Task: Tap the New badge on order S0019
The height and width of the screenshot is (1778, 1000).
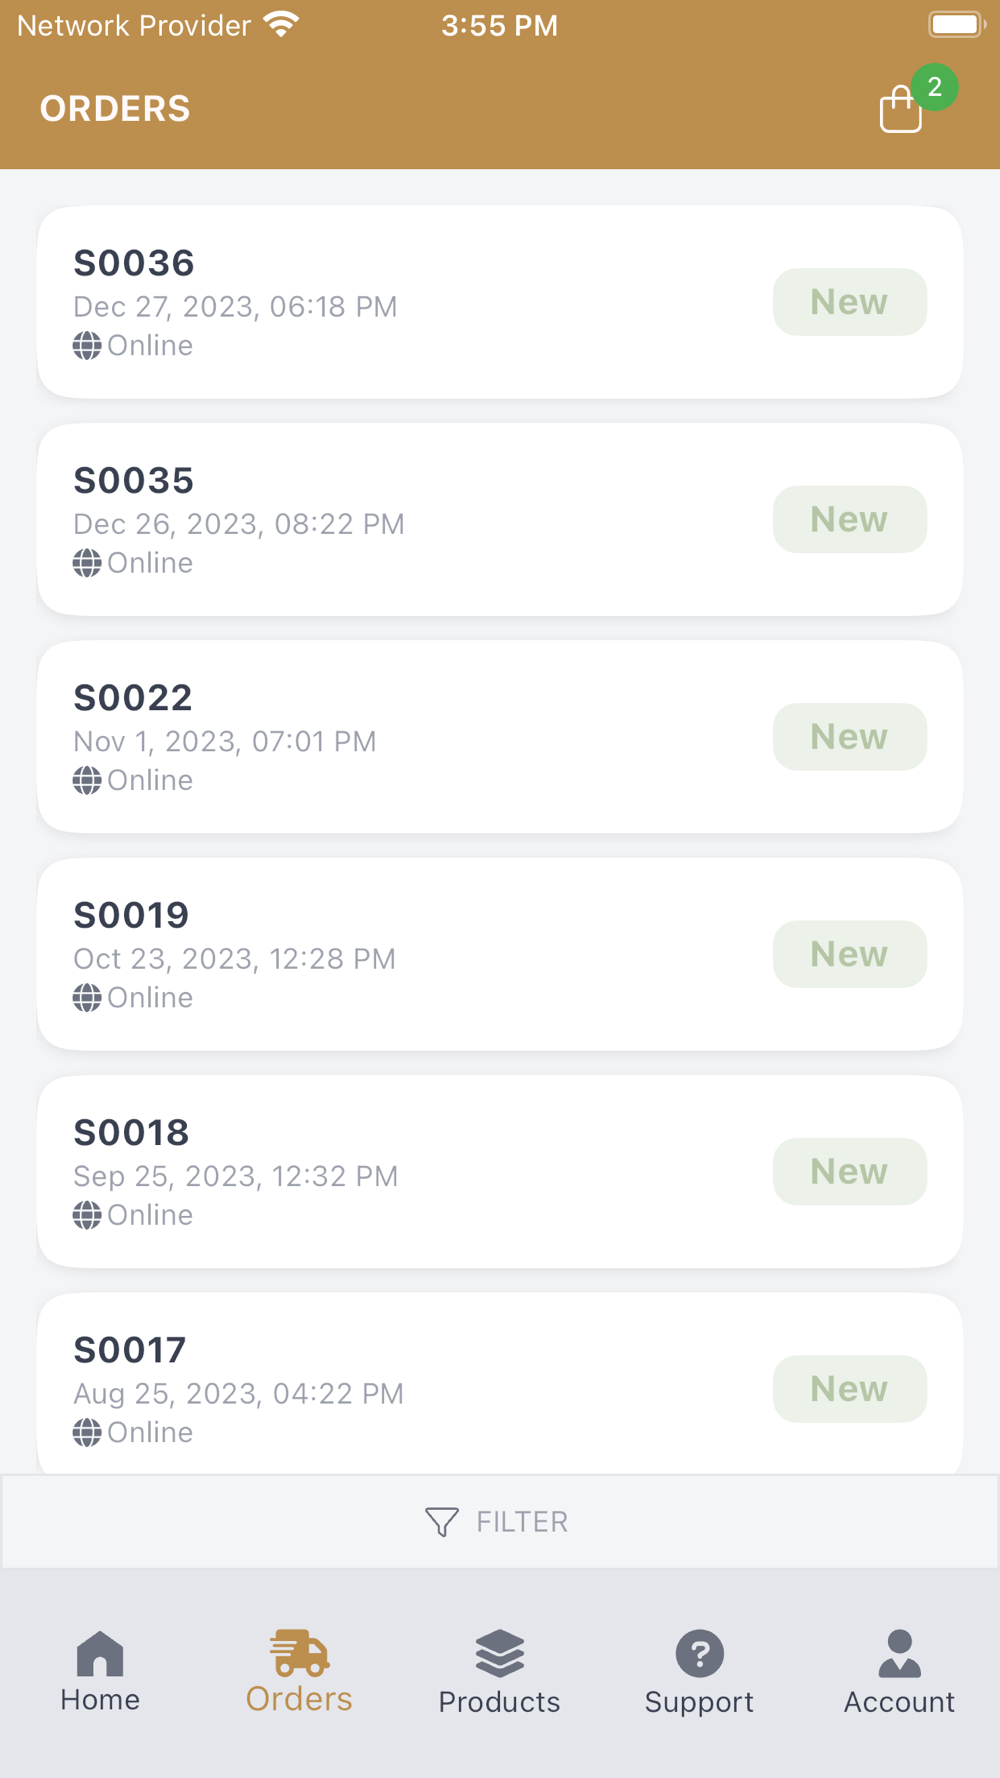Action: pyautogui.click(x=849, y=954)
